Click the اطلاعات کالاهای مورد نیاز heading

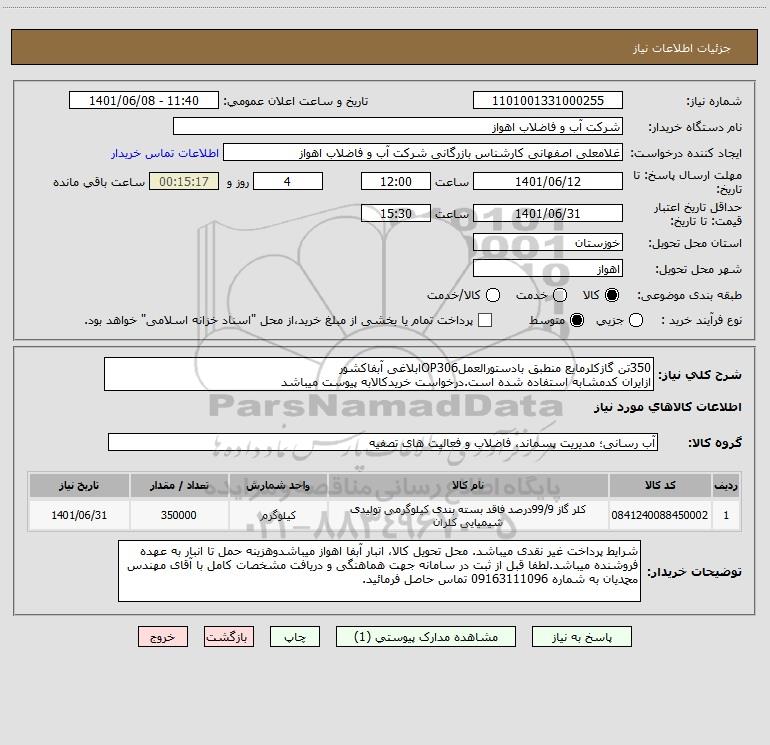click(x=667, y=407)
